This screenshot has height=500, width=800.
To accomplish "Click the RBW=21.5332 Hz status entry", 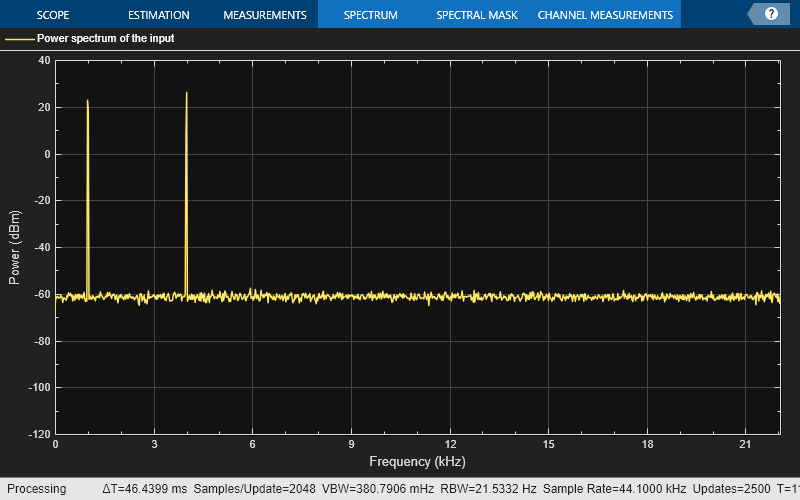I will tap(488, 489).
